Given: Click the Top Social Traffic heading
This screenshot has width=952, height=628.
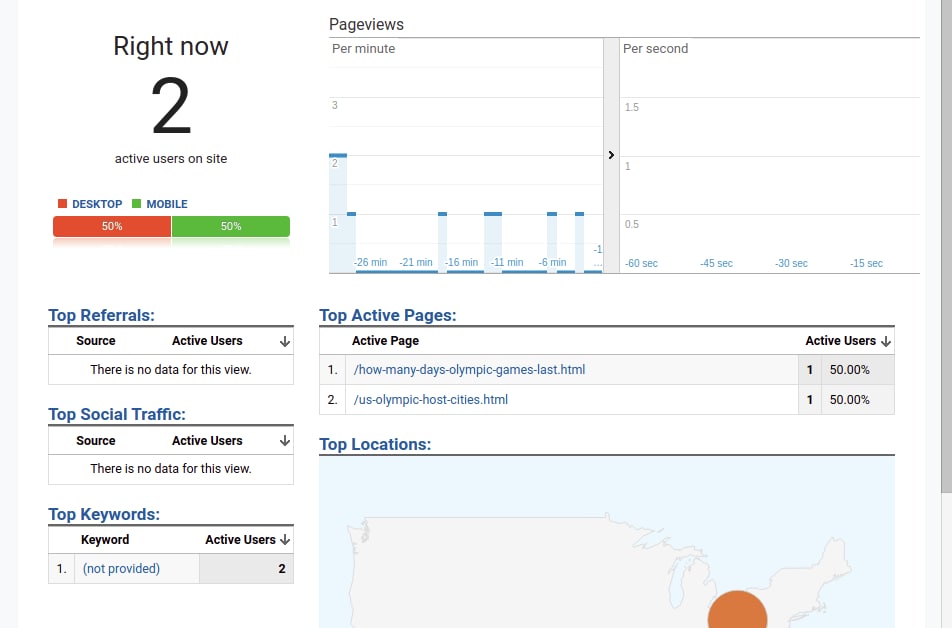Looking at the screenshot, I should coord(117,414).
